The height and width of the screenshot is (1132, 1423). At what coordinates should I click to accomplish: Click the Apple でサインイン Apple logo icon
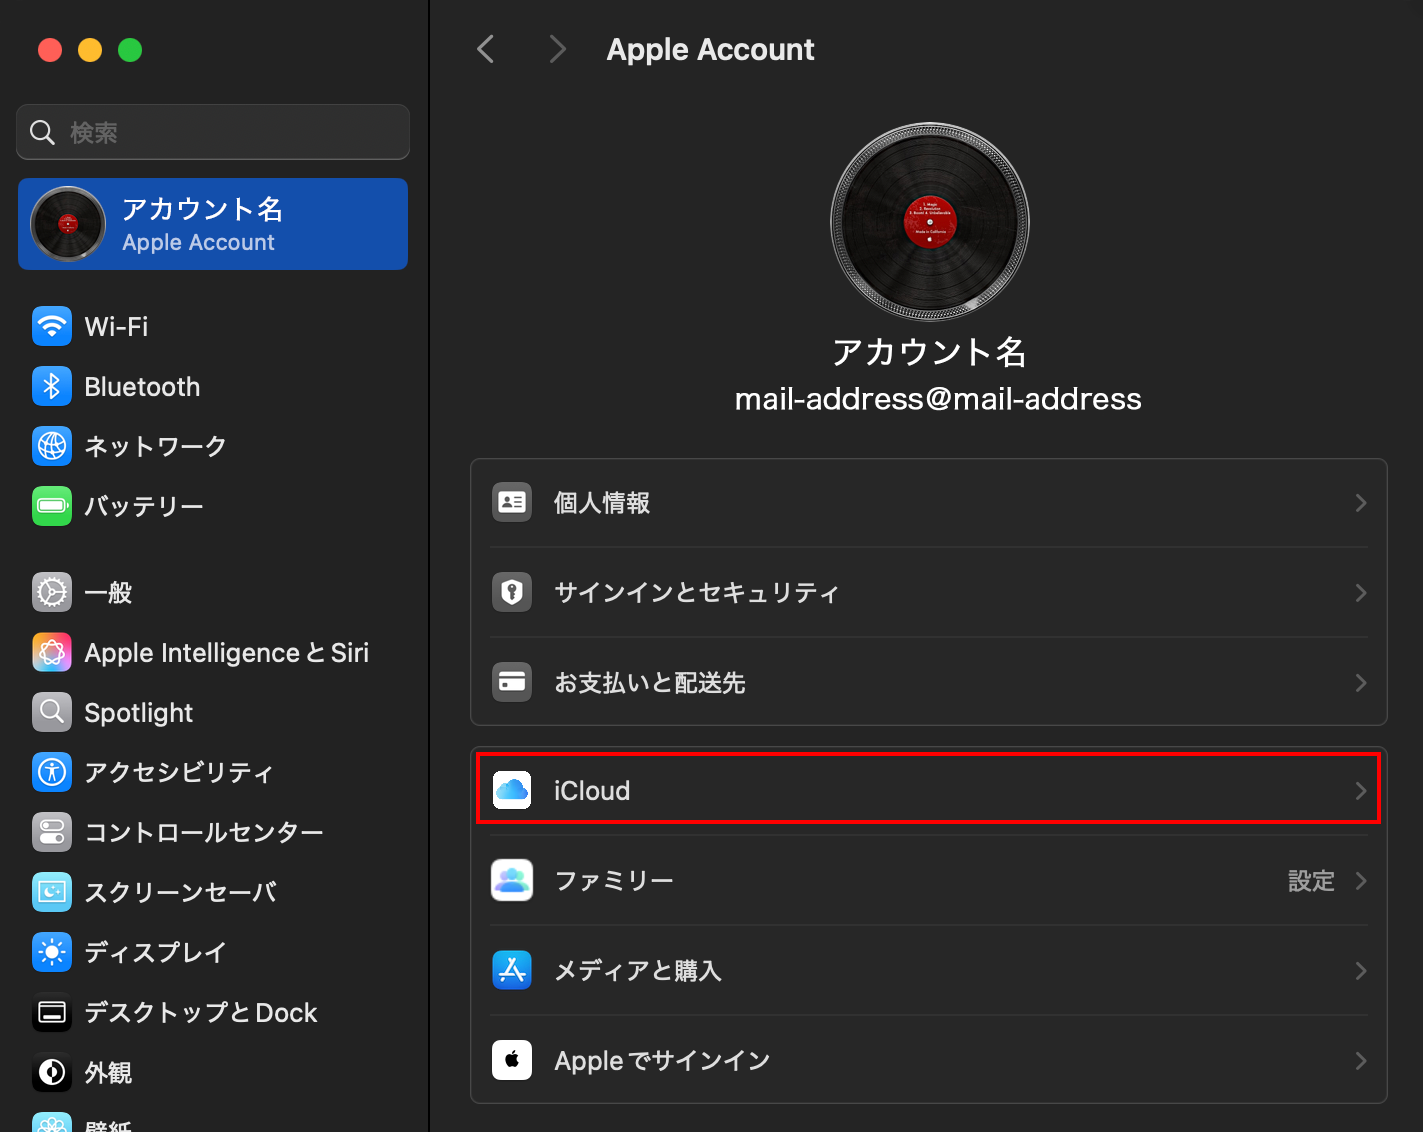[x=512, y=1060]
